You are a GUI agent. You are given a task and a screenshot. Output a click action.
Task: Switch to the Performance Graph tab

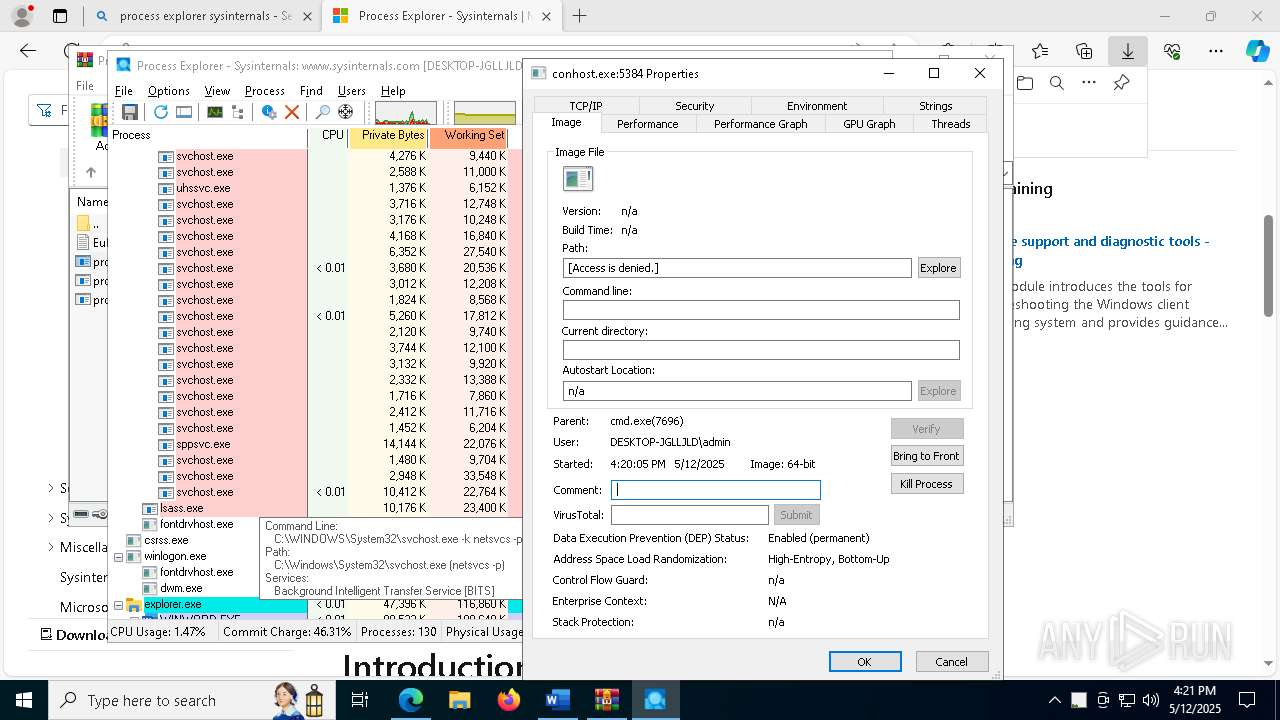tap(760, 124)
